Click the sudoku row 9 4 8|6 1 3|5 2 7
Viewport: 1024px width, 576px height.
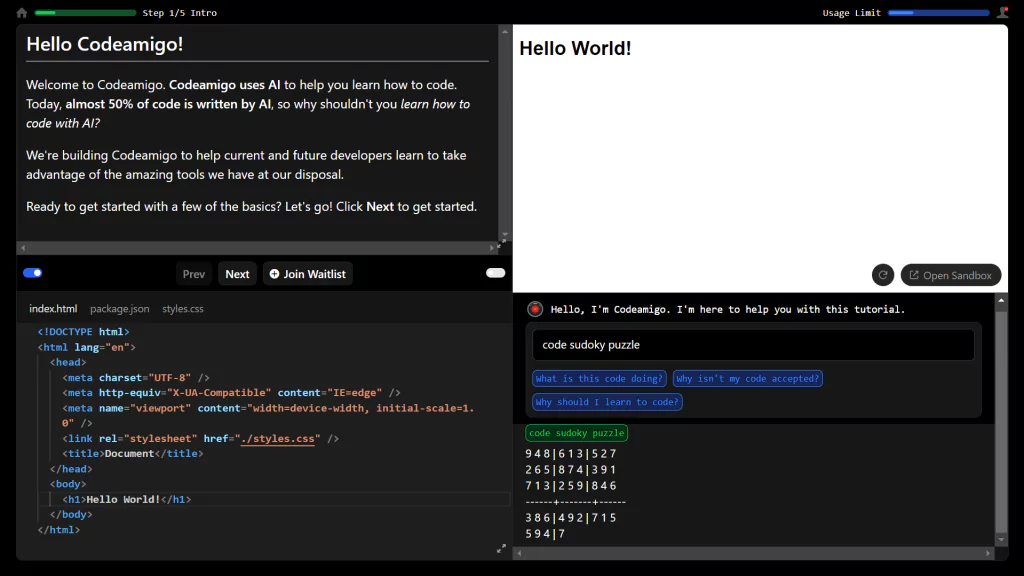[571, 454]
